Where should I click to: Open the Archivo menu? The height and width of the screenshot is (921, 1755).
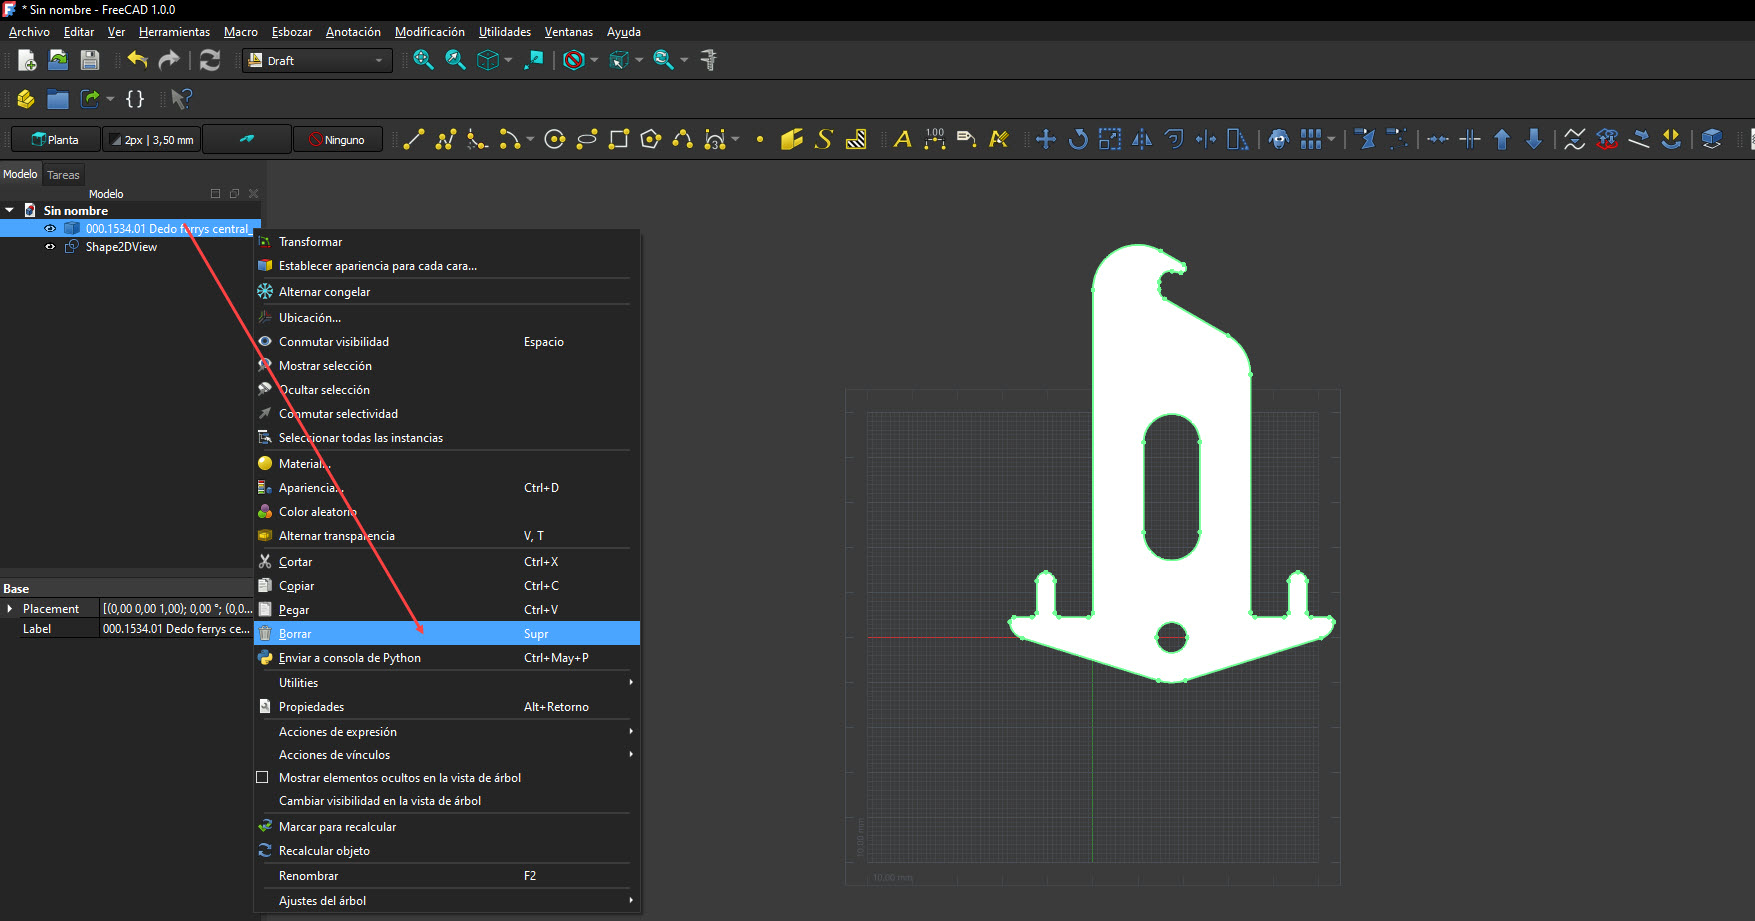click(x=29, y=32)
